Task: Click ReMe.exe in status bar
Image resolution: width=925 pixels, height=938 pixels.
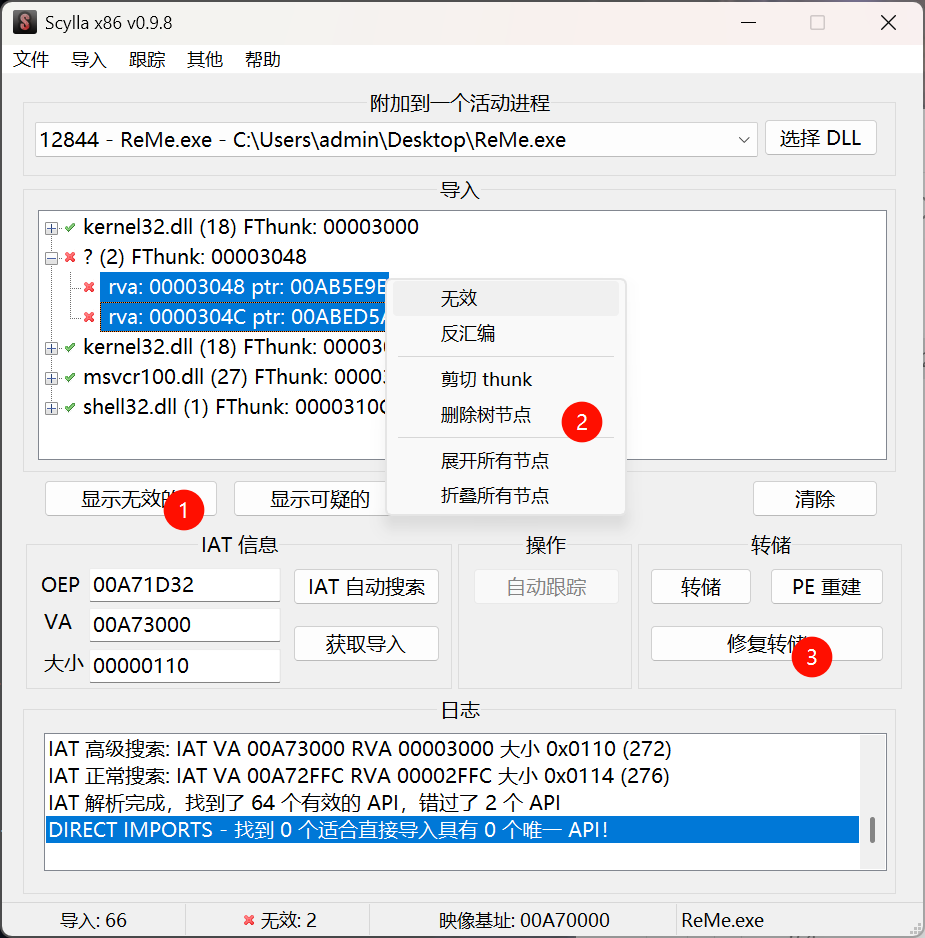Action: coord(722,920)
